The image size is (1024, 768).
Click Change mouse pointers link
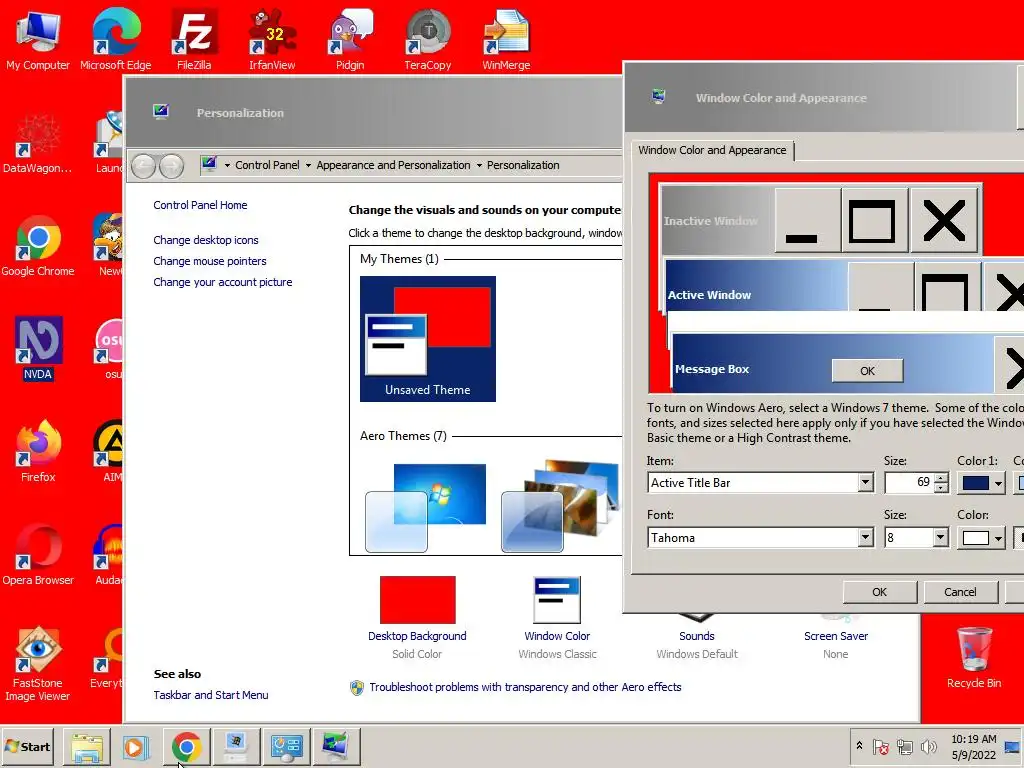[x=210, y=261]
